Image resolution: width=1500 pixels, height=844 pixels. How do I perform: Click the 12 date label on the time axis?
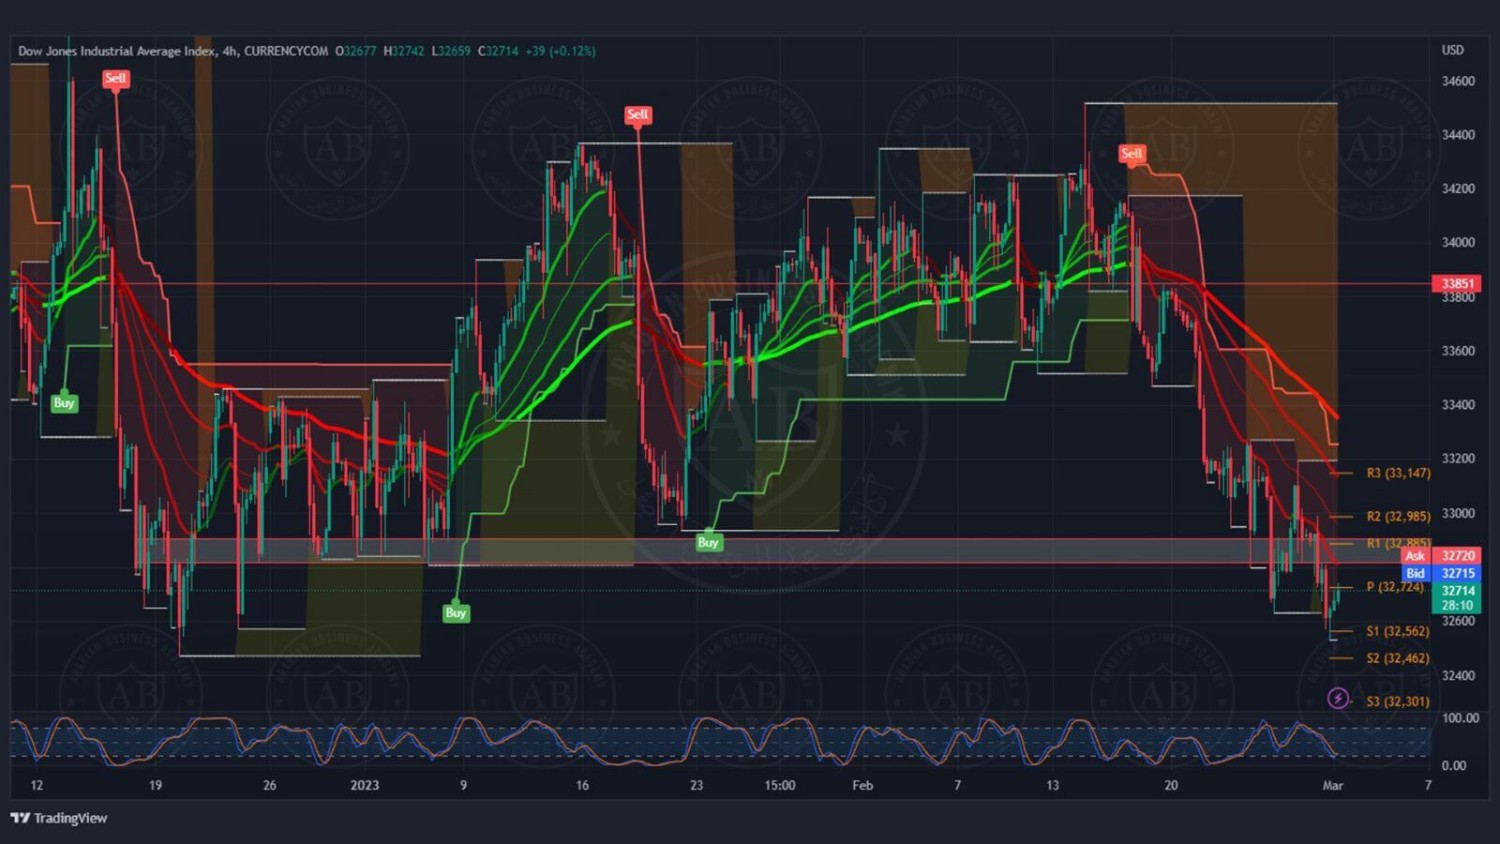(x=37, y=786)
